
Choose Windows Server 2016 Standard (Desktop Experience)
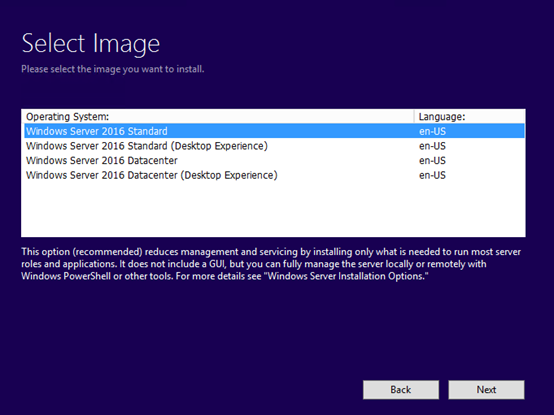pyautogui.click(x=274, y=146)
